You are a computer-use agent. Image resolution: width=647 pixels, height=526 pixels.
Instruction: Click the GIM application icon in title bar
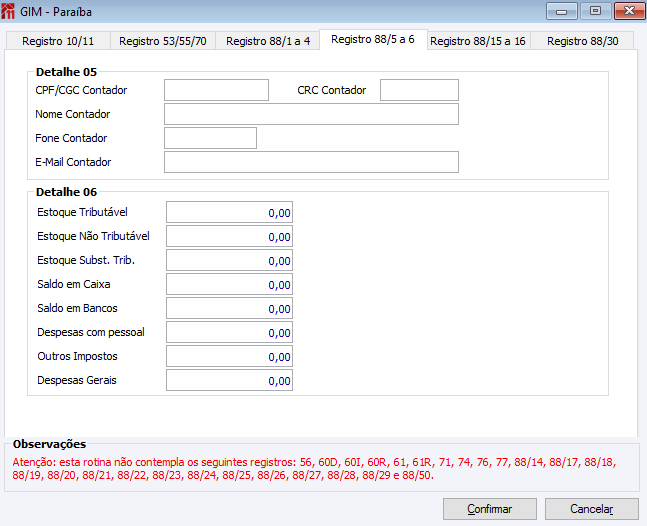(8, 11)
